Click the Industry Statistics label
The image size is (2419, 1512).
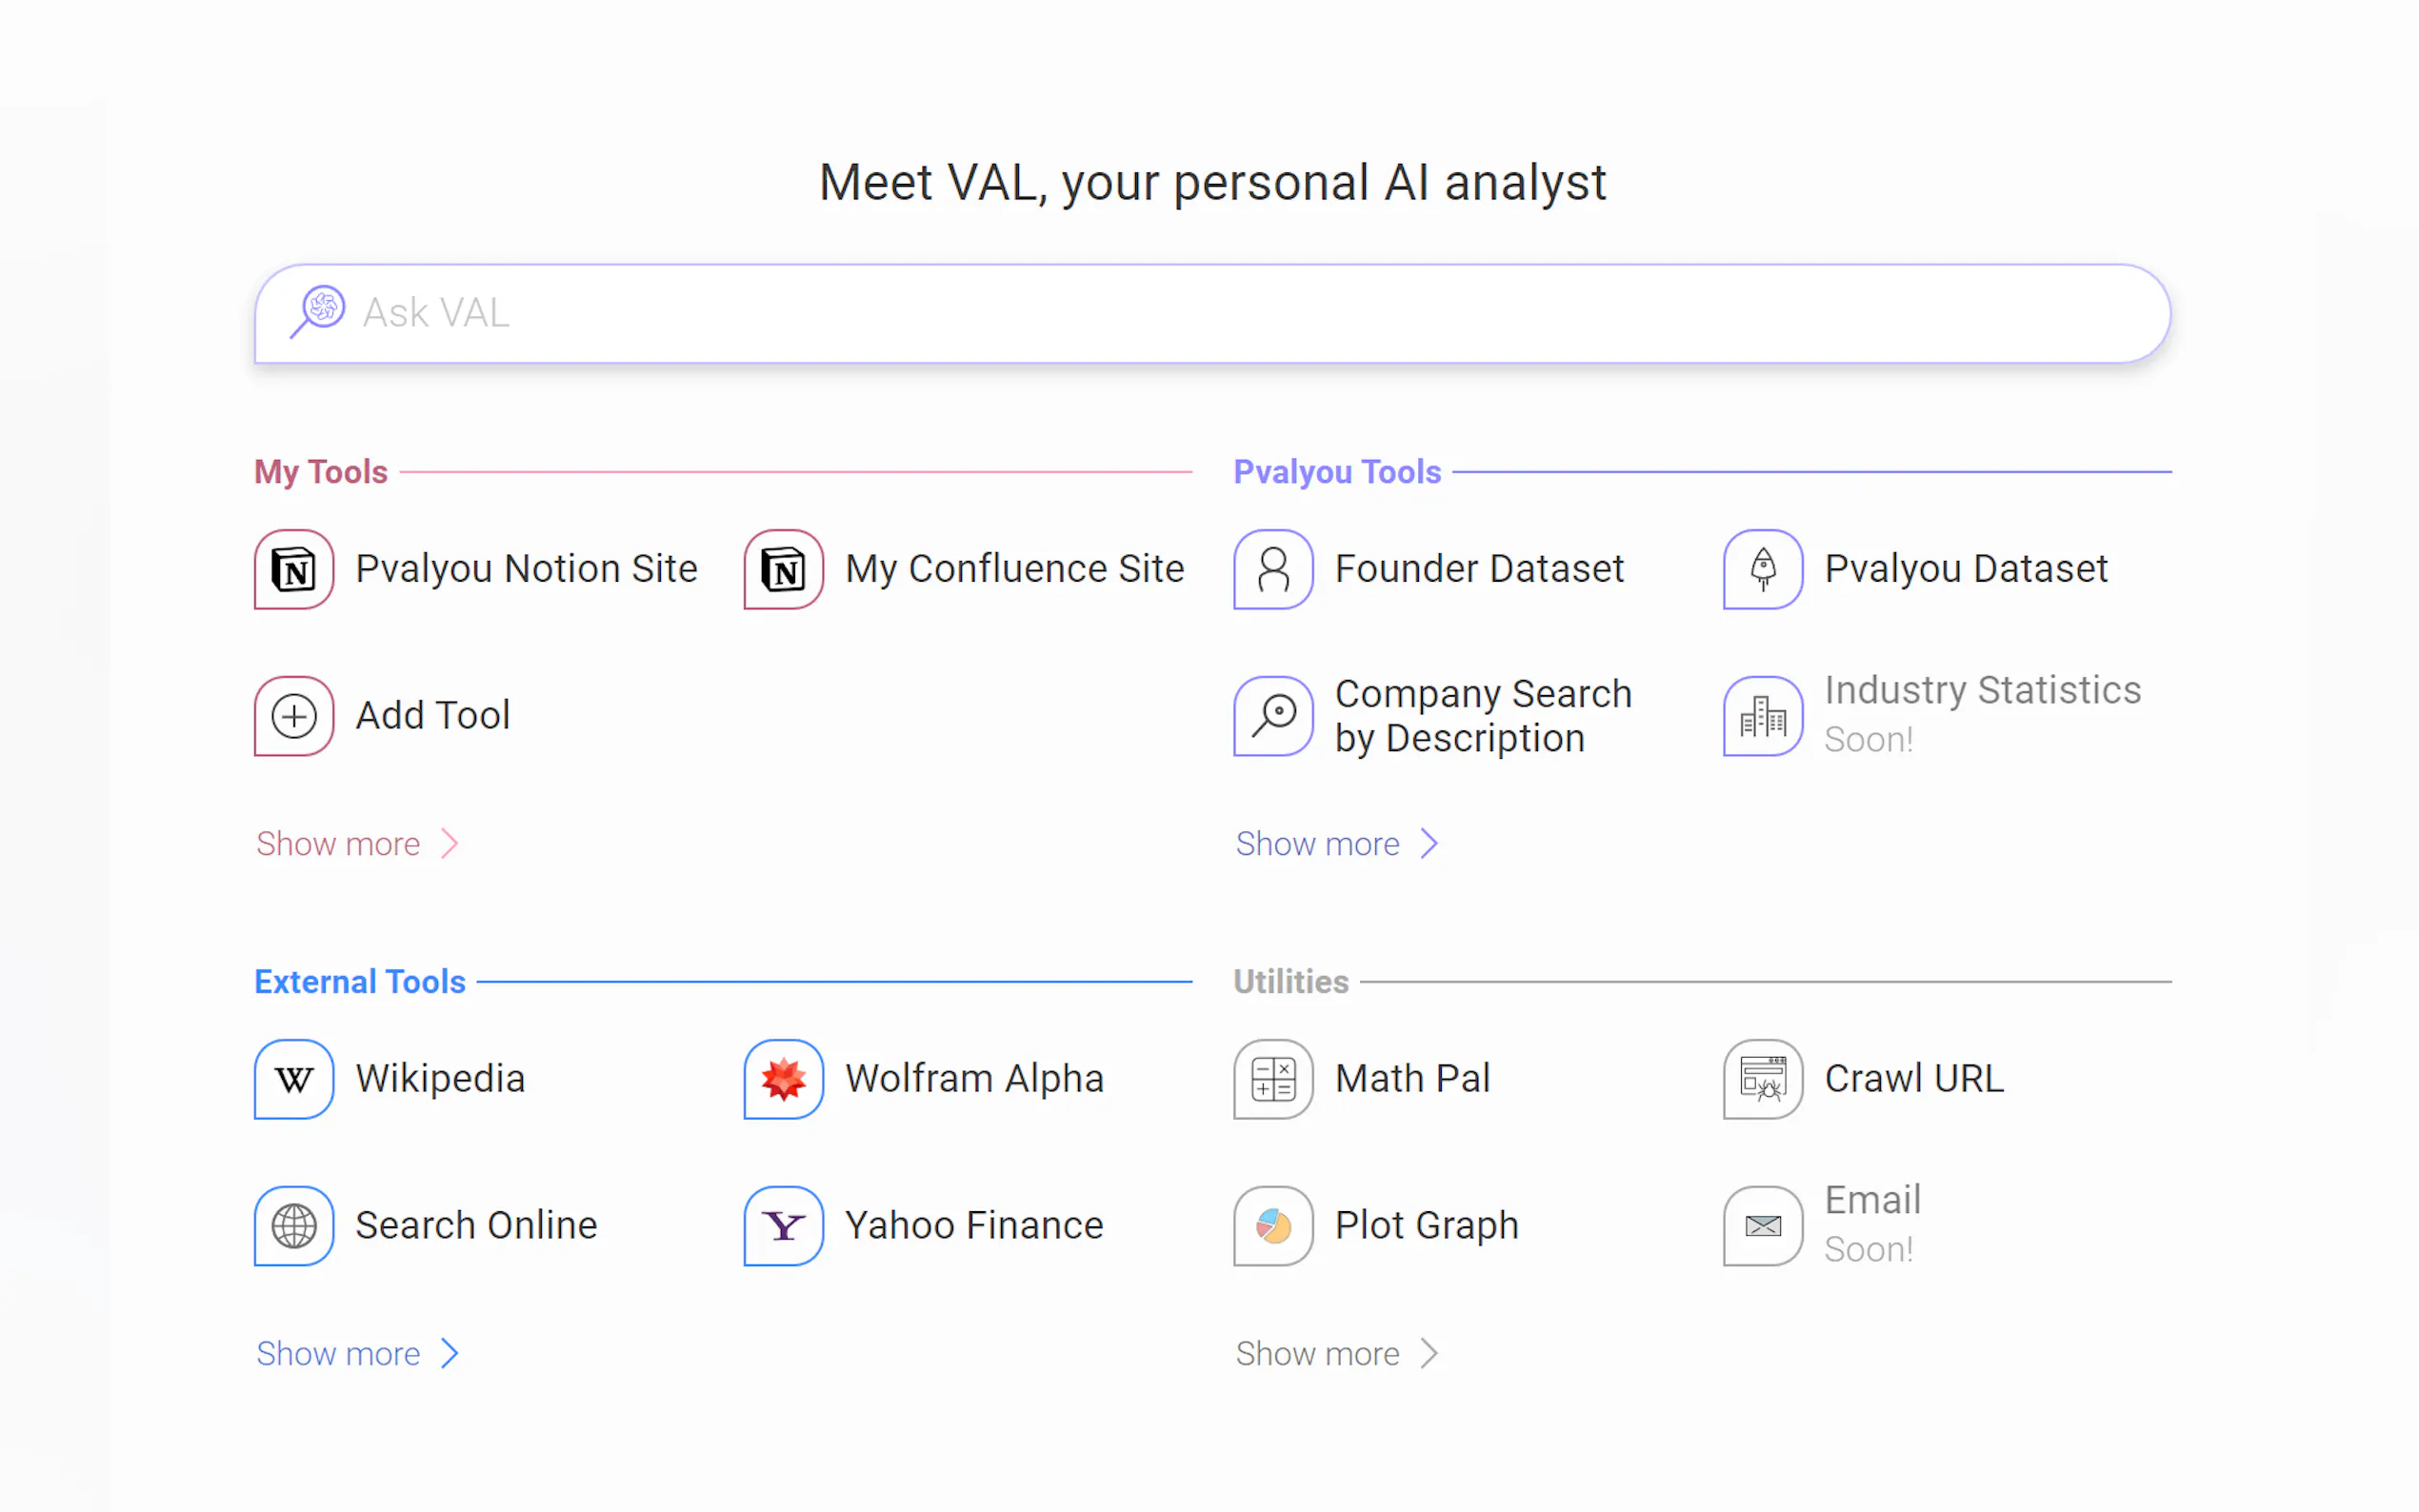tap(1981, 691)
